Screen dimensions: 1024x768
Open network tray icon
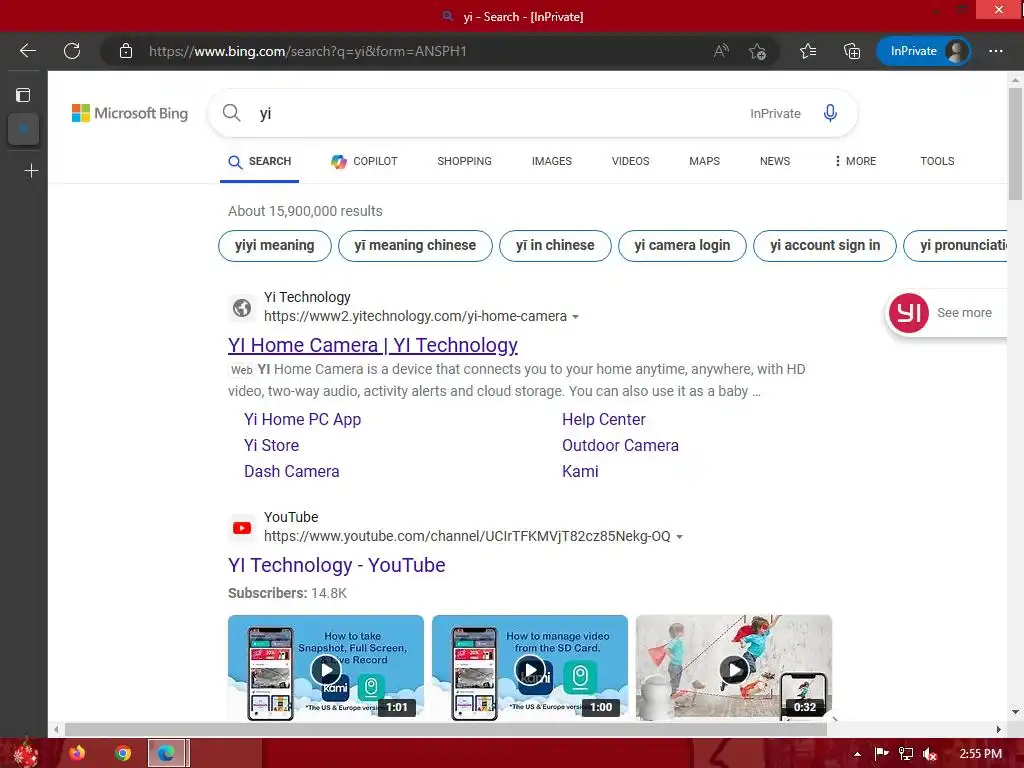point(906,754)
